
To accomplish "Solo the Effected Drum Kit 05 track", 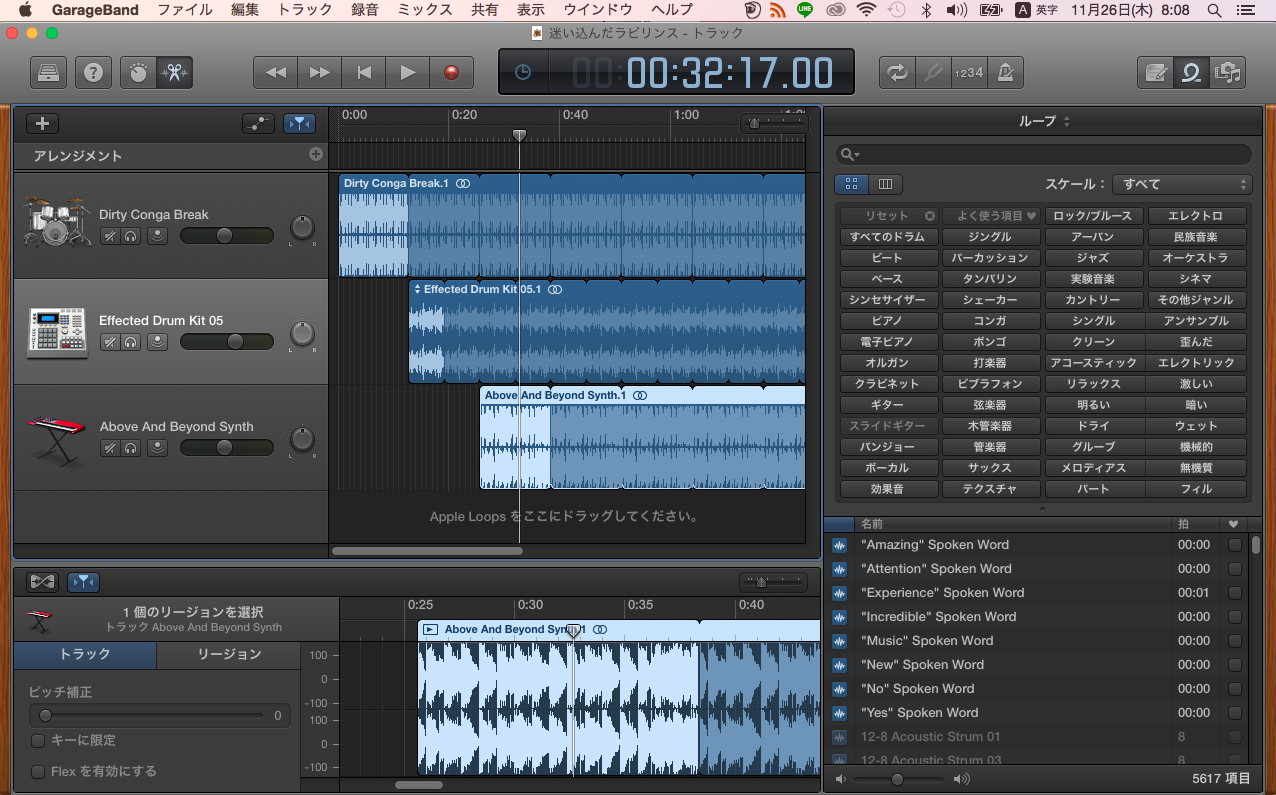I will coord(131,342).
